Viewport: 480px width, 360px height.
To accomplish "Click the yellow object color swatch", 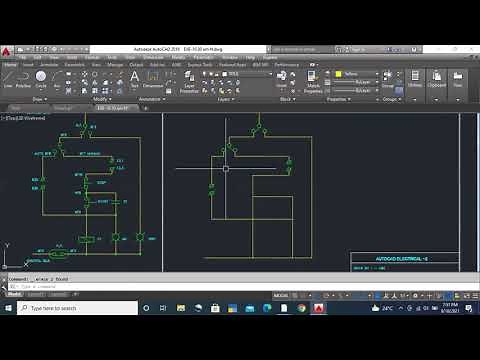I will pos(339,74).
